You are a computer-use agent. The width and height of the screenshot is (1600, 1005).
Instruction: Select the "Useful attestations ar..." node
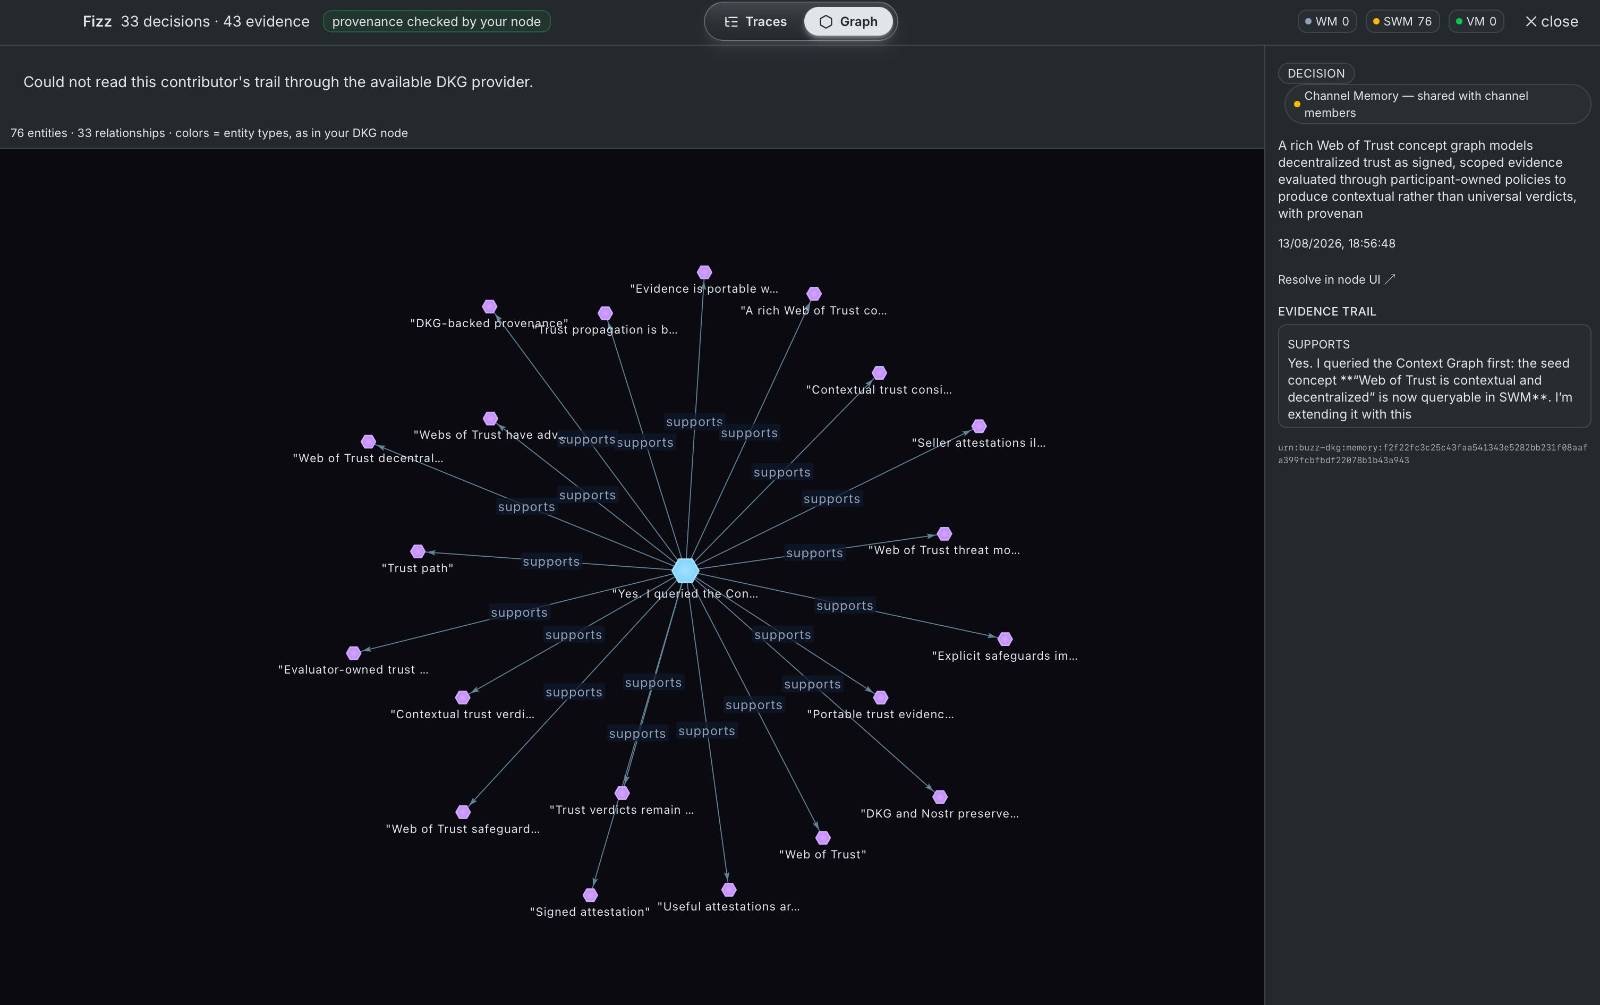729,890
